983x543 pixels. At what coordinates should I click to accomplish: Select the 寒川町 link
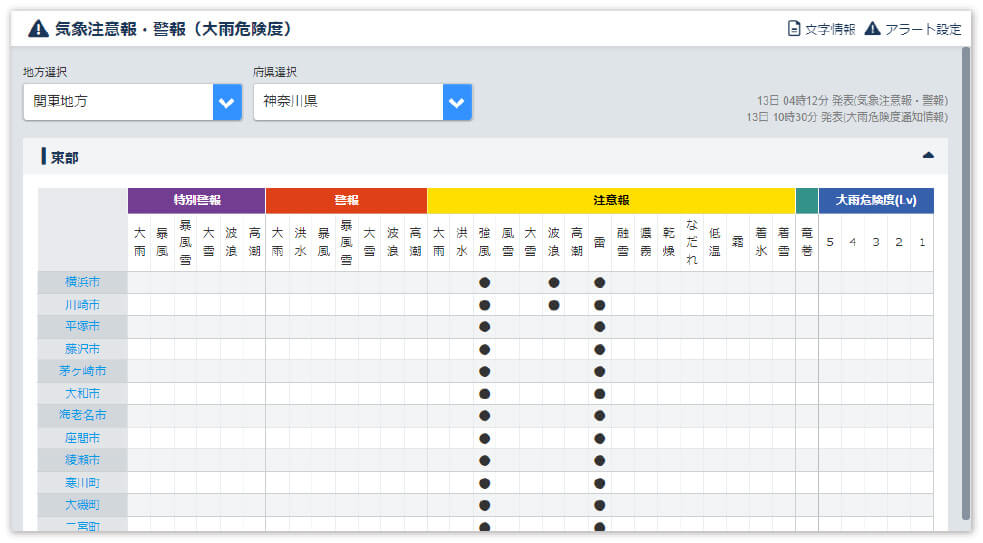click(82, 482)
